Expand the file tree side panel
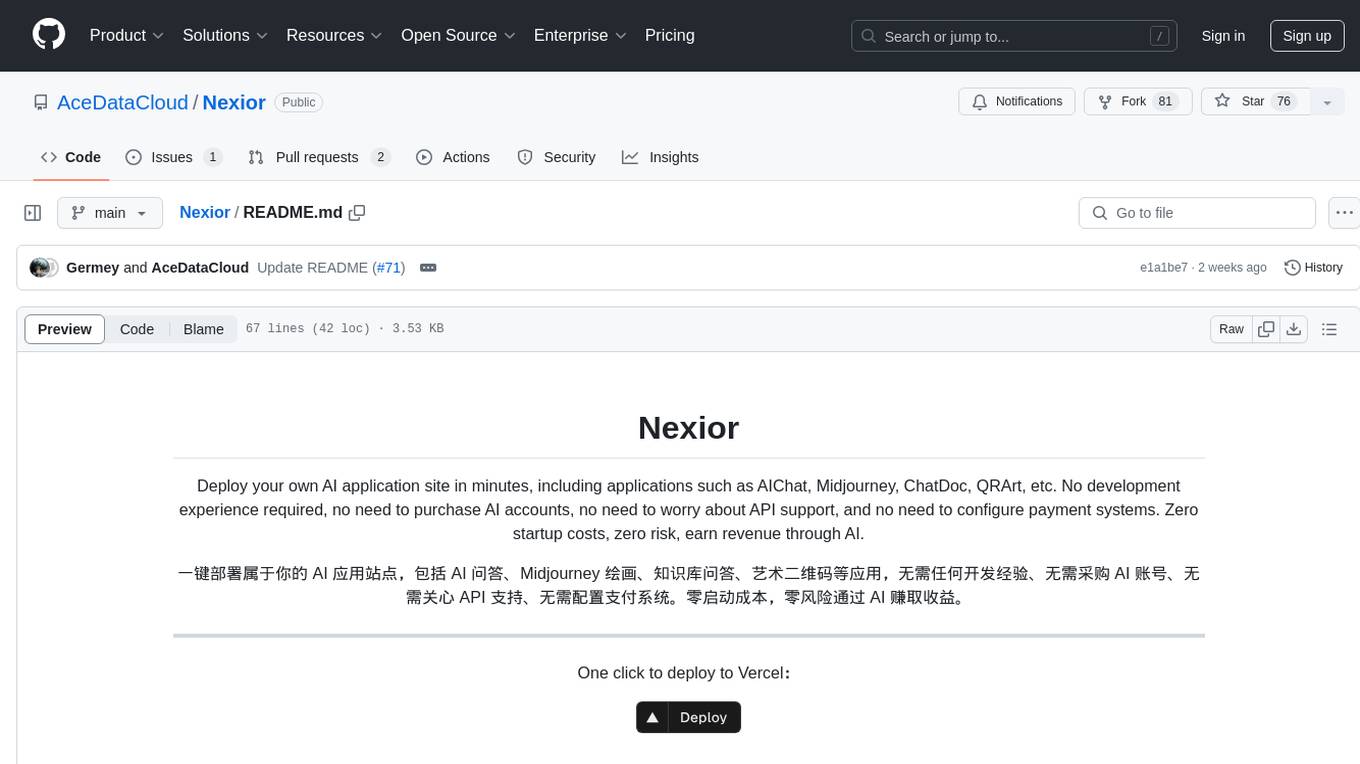 (33, 213)
